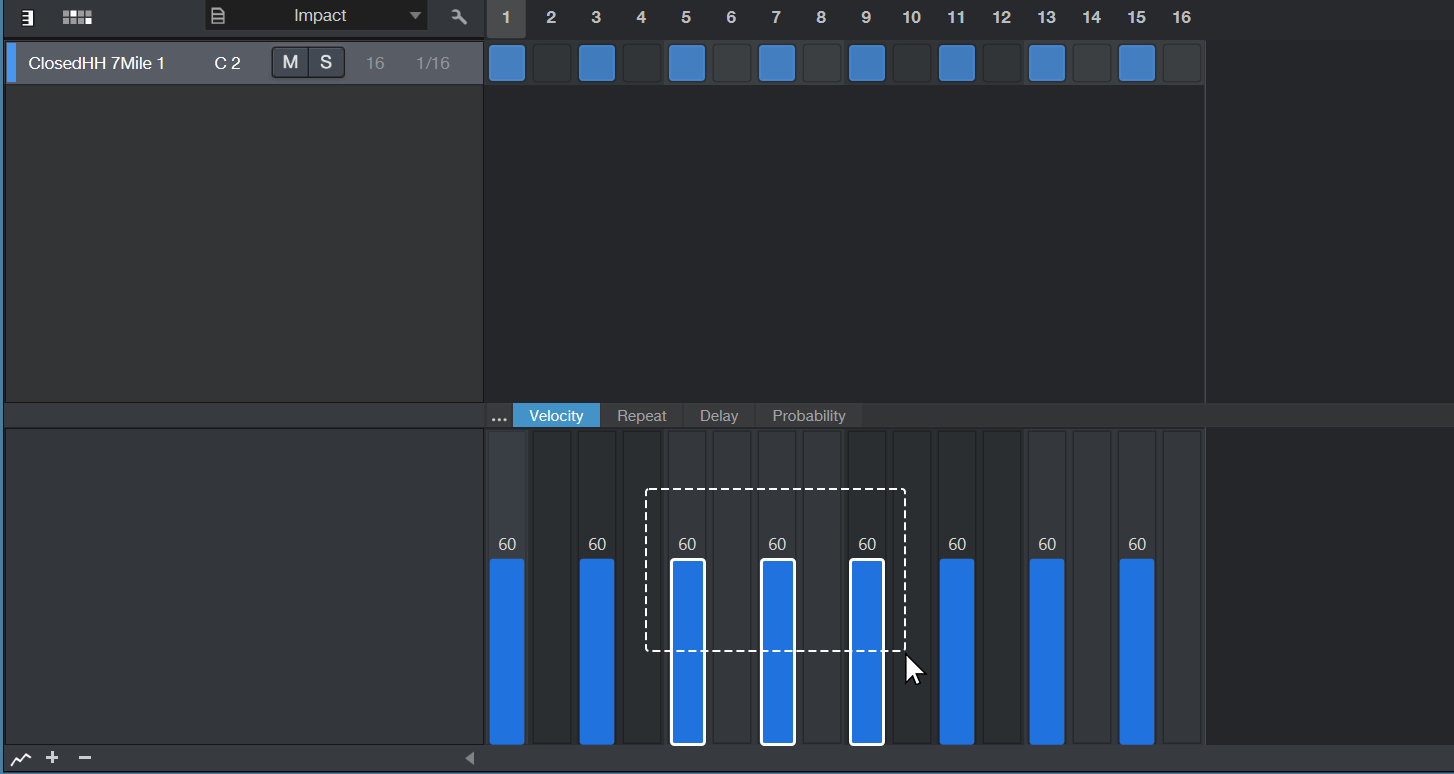Select the ClosedHH 7Mile 1 lane name
Image resolution: width=1454 pixels, height=774 pixels.
[x=97, y=63]
